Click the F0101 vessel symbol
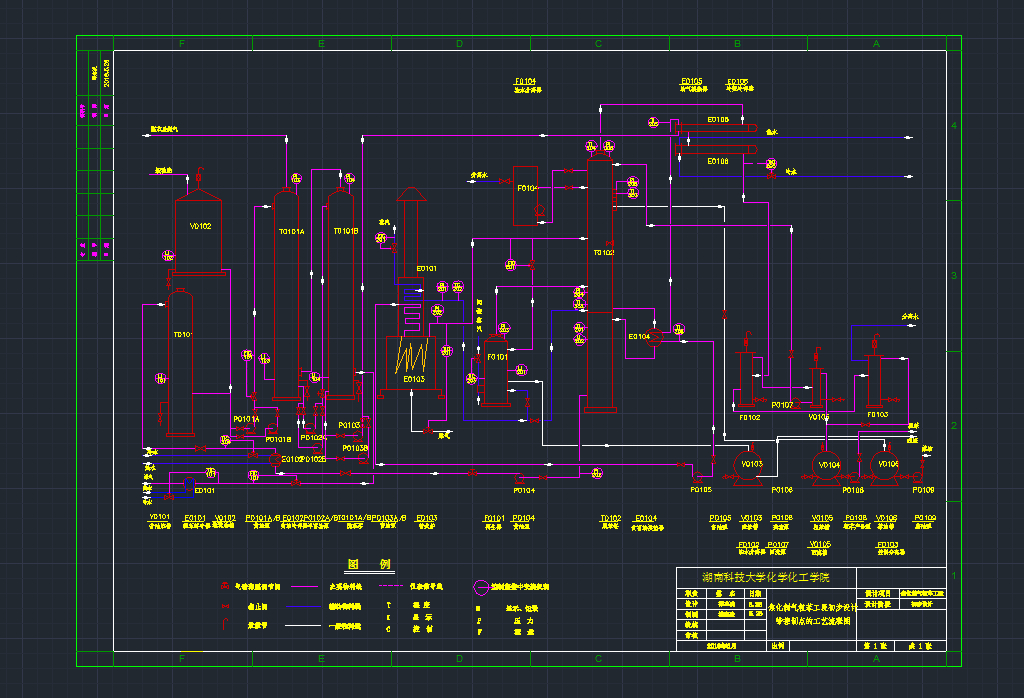 (496, 372)
